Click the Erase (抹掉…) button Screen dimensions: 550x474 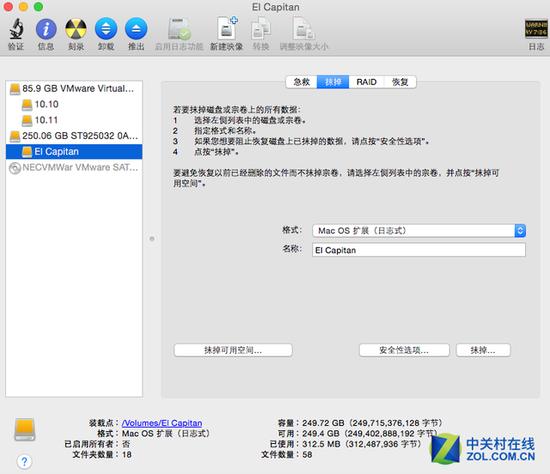point(483,350)
